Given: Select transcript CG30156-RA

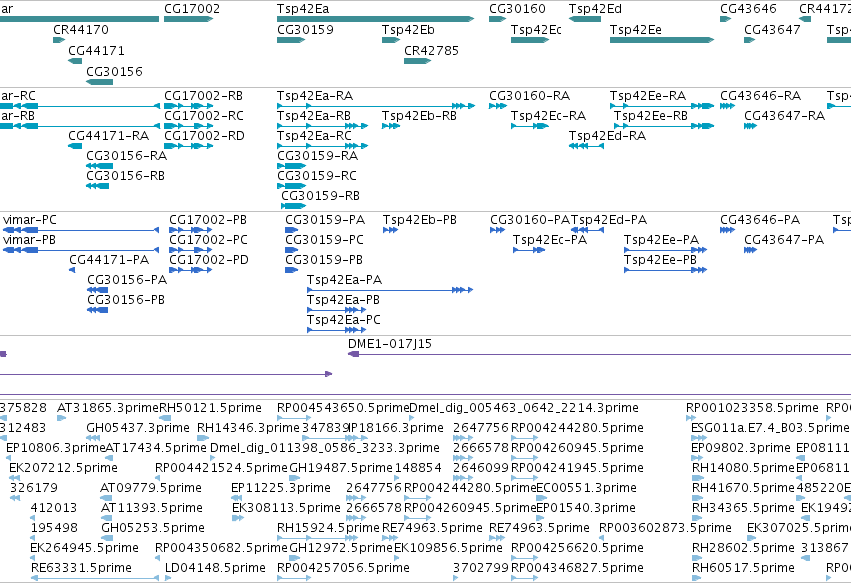Looking at the screenshot, I should tap(99, 166).
